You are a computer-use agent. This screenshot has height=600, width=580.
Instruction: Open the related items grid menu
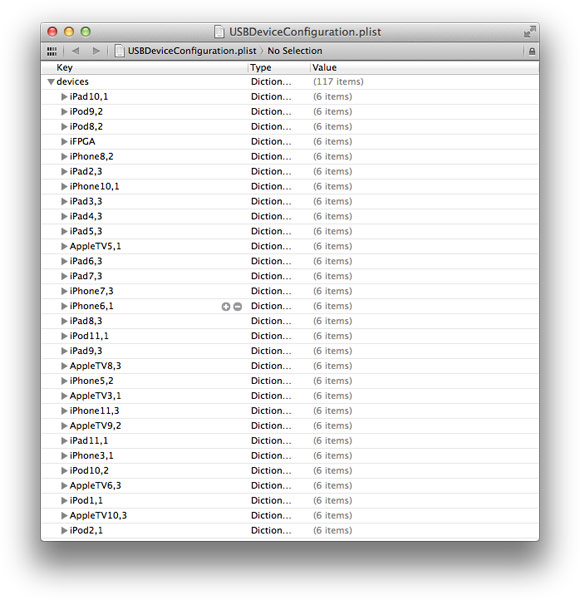[52, 51]
